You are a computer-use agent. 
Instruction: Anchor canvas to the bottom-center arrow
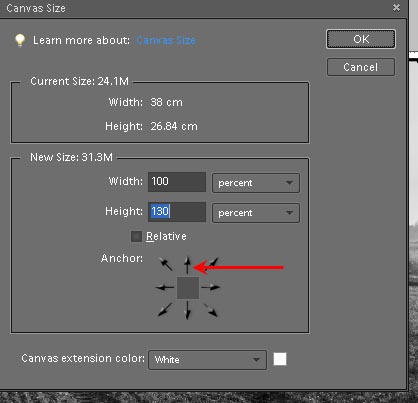click(188, 310)
